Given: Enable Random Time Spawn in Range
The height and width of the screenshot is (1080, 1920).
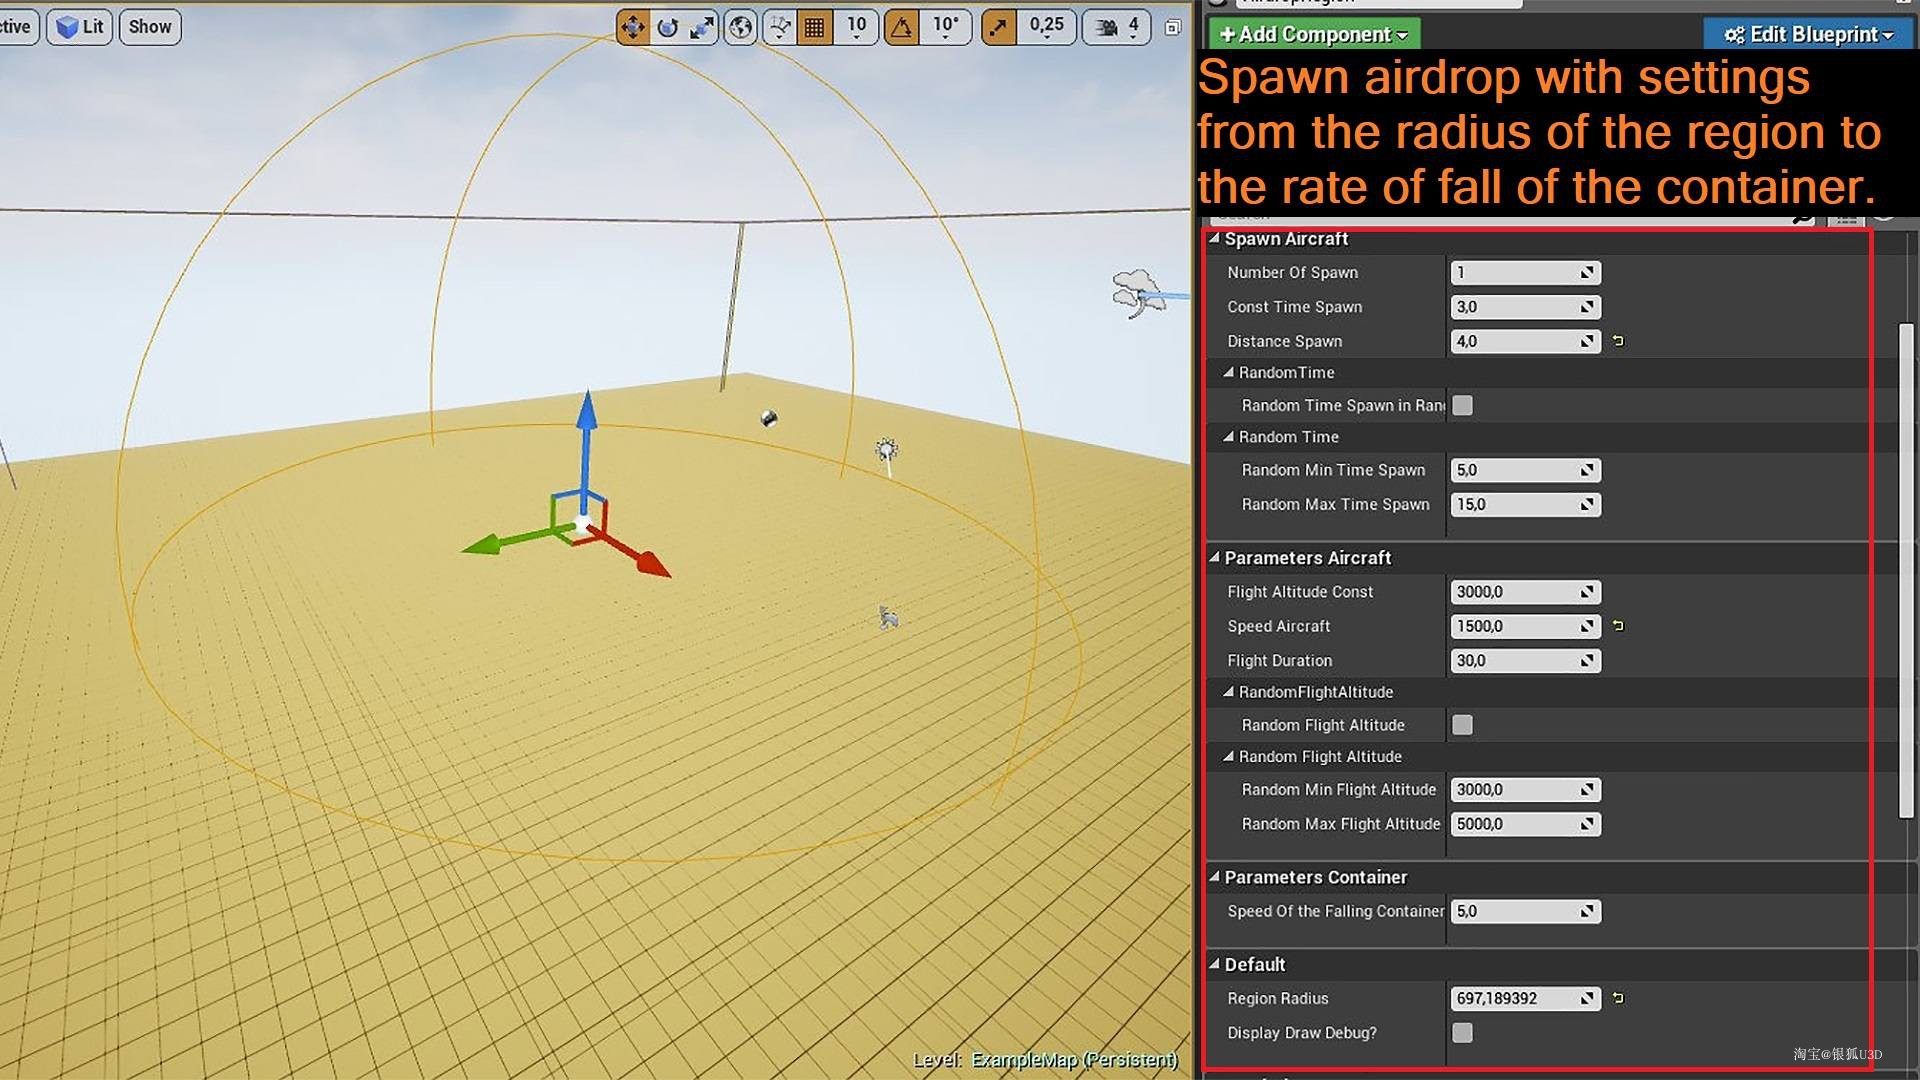Looking at the screenshot, I should 1462,405.
